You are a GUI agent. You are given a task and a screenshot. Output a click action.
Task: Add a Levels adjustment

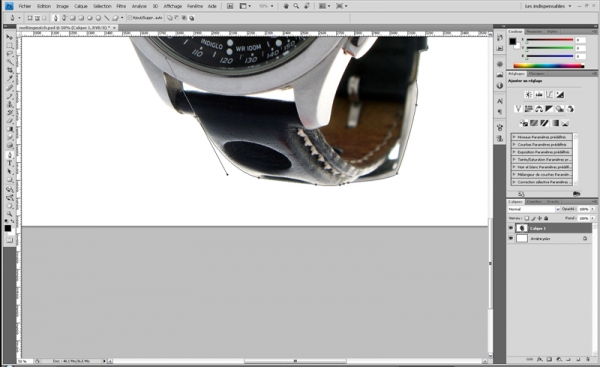(x=539, y=95)
